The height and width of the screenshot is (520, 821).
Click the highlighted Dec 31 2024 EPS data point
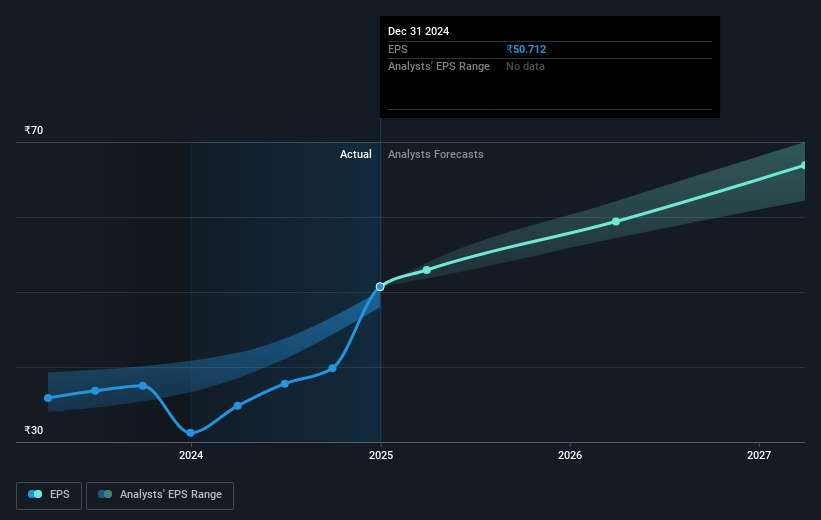(x=380, y=286)
